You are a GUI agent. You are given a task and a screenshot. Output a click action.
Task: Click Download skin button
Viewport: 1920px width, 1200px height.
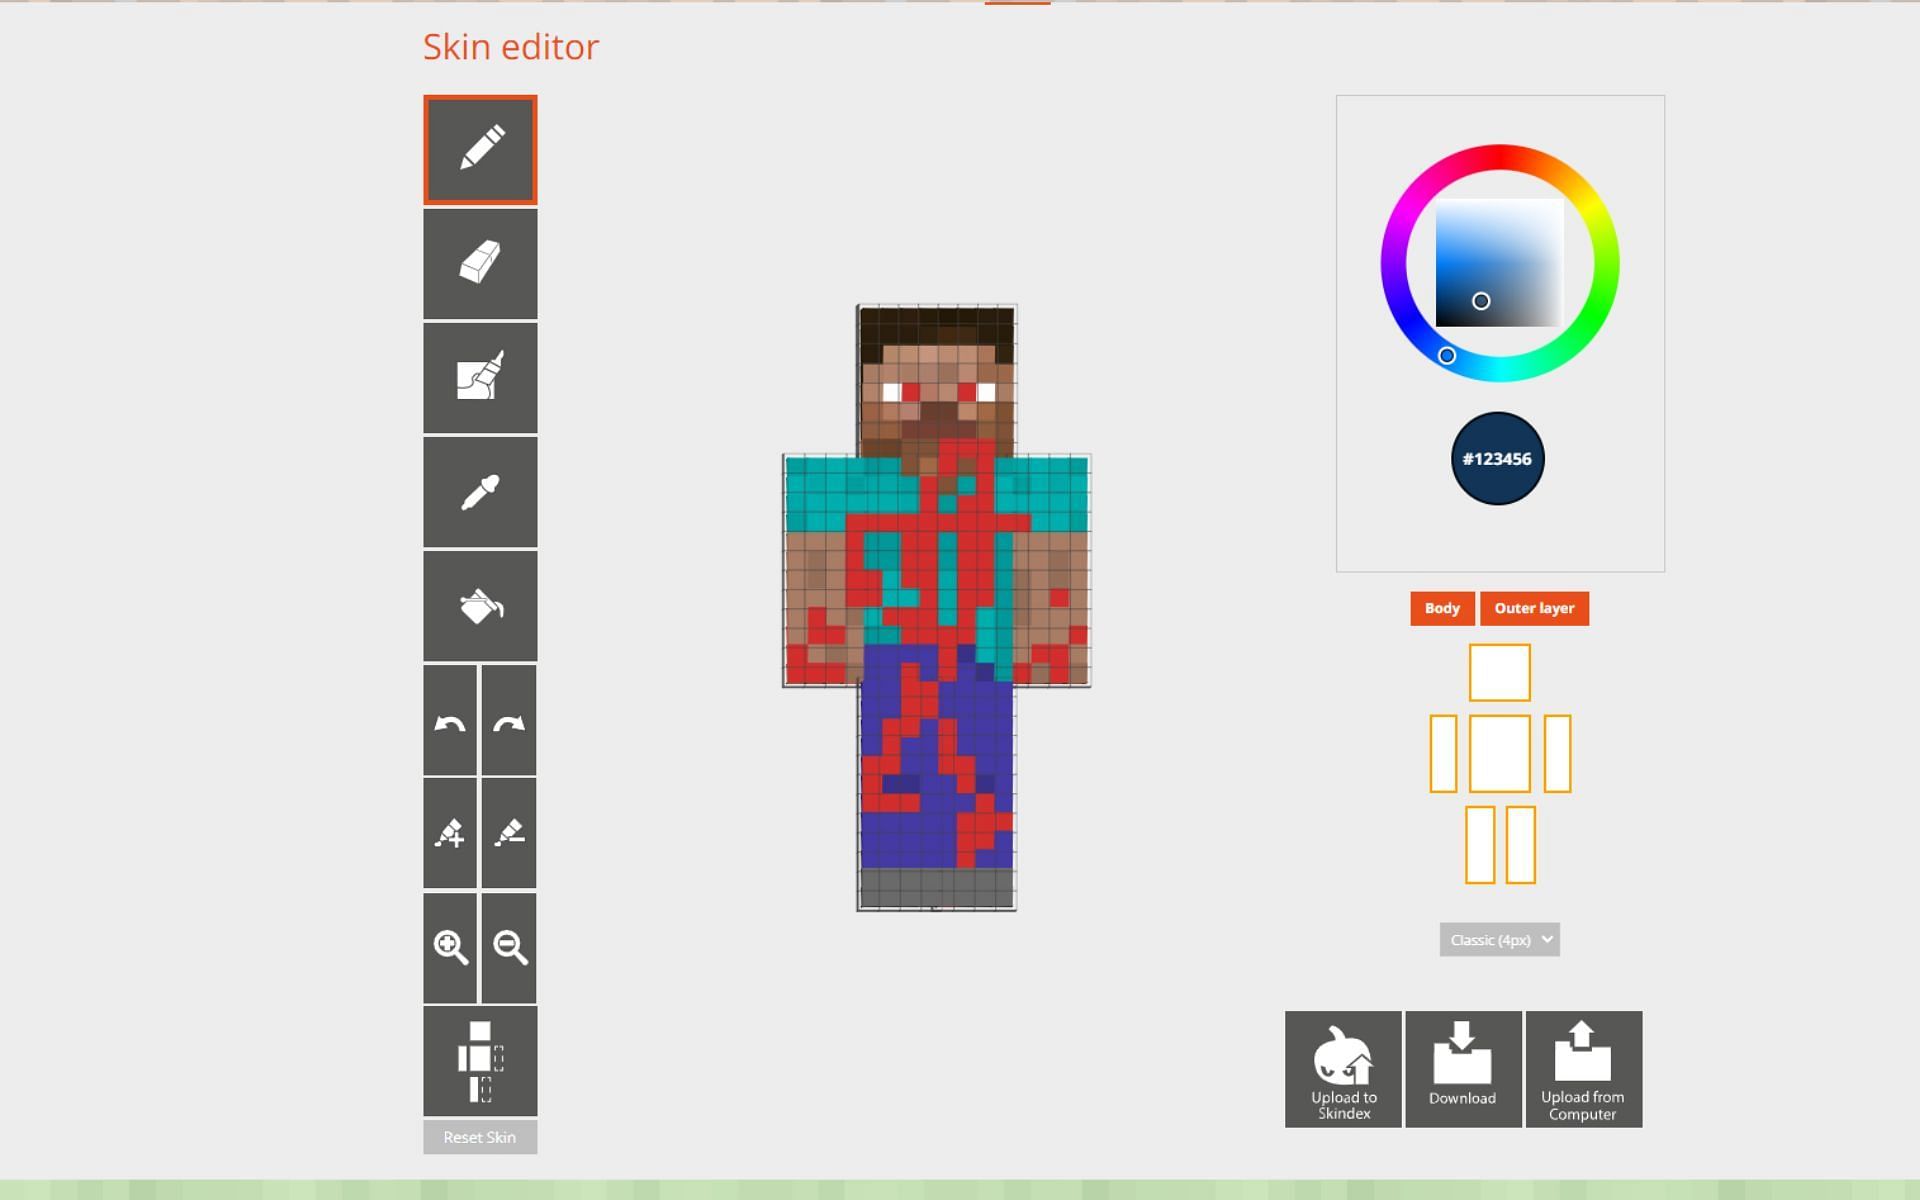[x=1461, y=1069]
